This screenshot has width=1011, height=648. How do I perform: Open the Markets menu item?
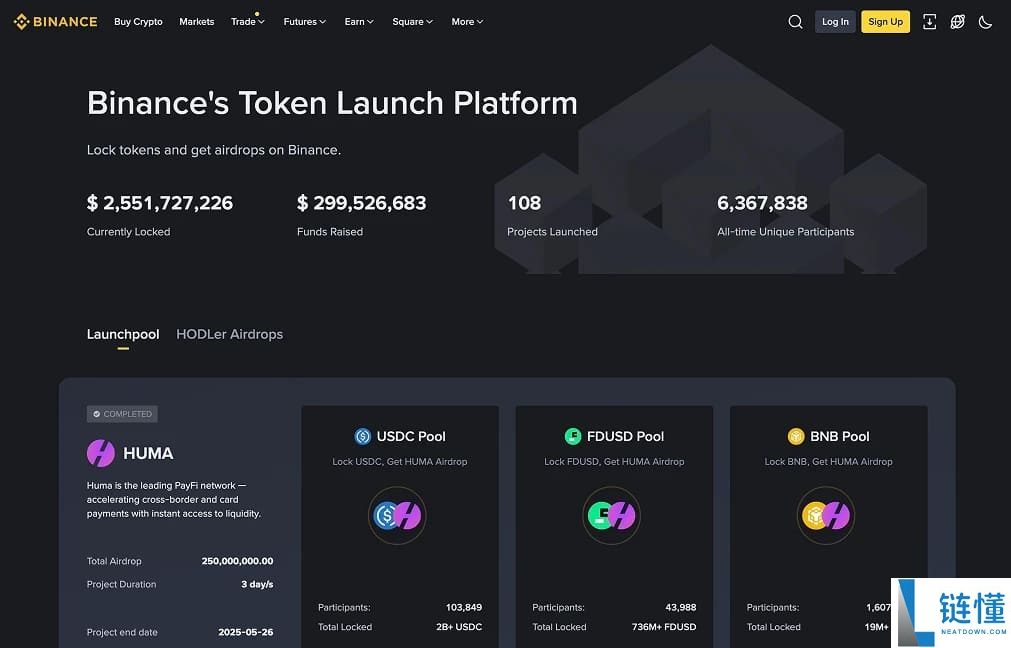(x=196, y=22)
